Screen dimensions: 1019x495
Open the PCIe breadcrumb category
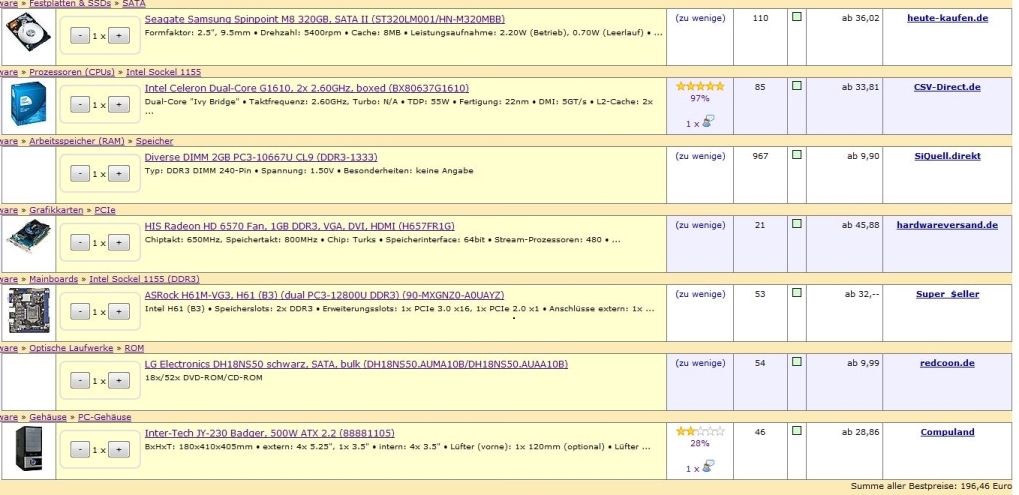click(x=105, y=210)
